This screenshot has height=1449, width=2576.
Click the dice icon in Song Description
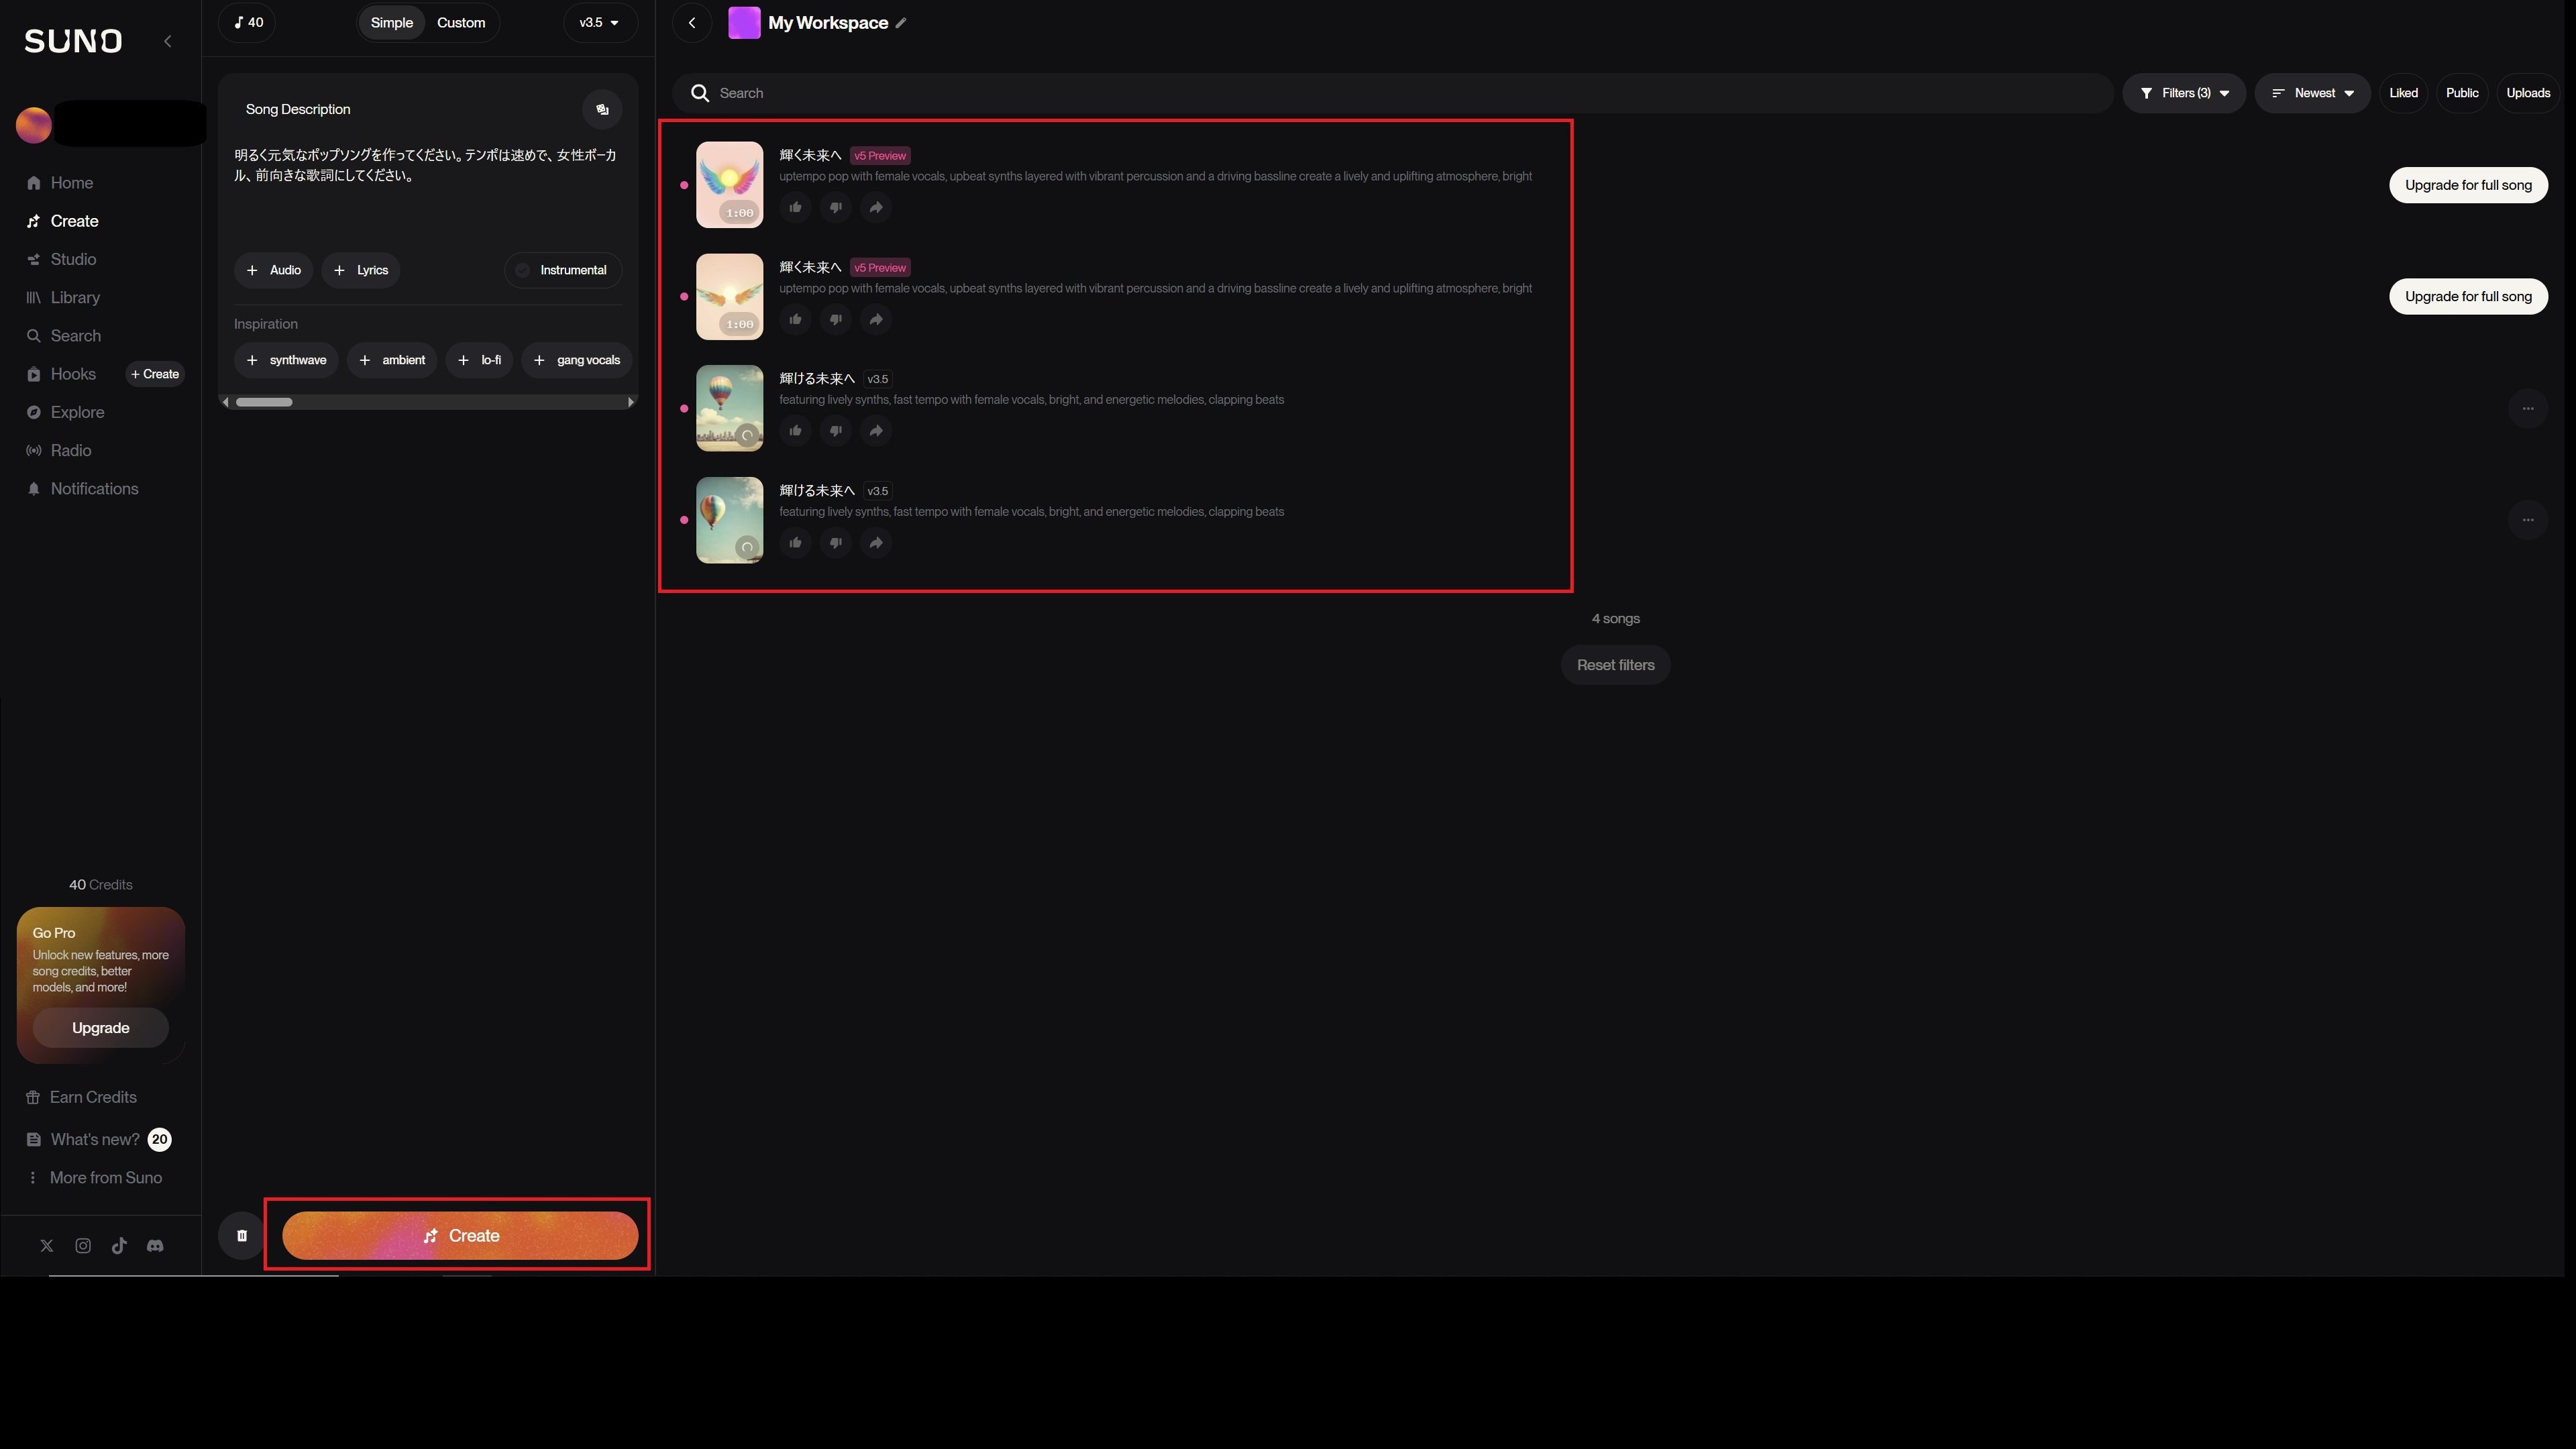coord(602,109)
